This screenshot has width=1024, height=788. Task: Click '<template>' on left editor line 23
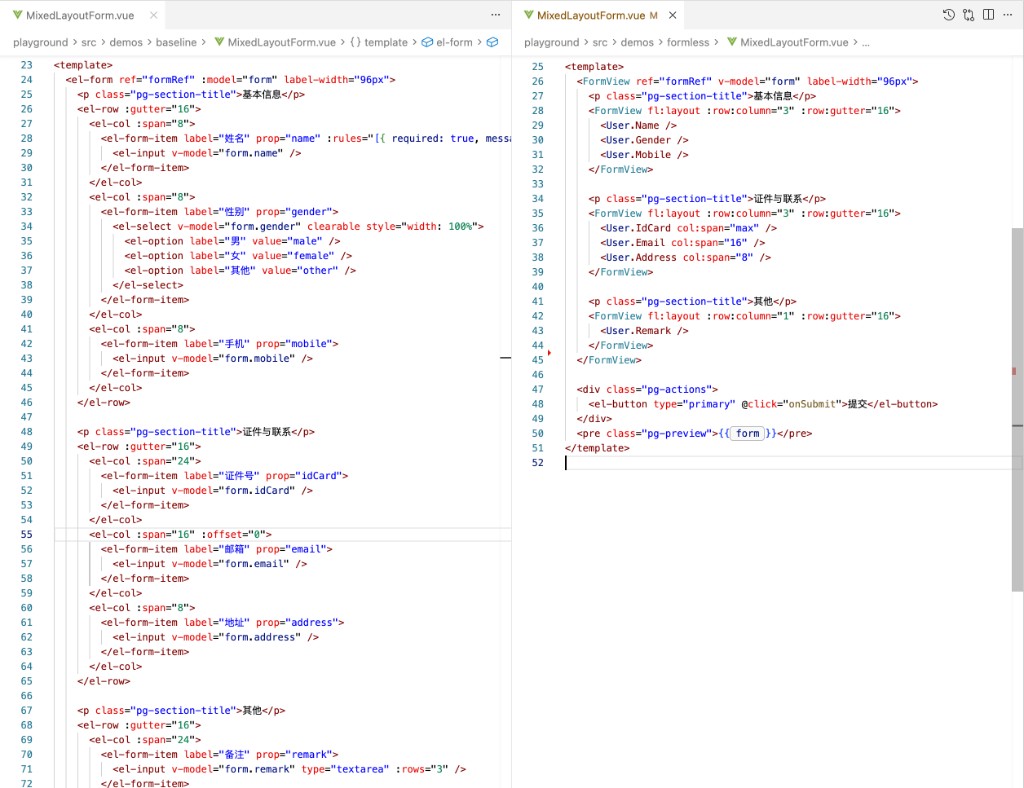(83, 65)
